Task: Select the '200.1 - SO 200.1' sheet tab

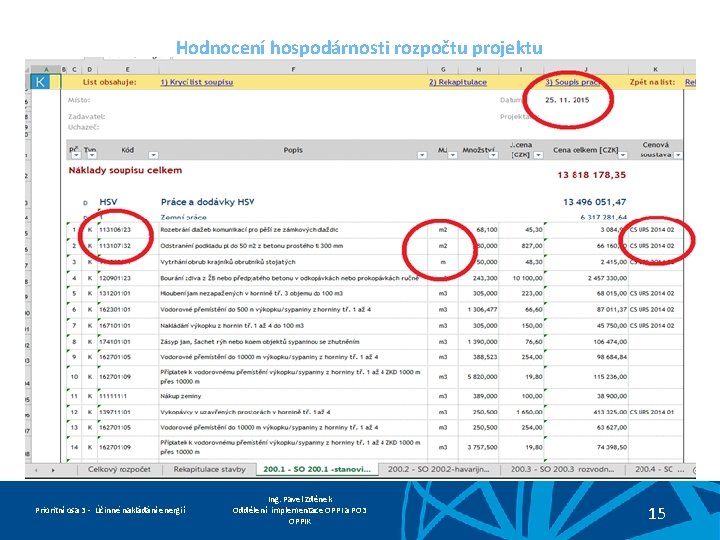Action: 317,469
